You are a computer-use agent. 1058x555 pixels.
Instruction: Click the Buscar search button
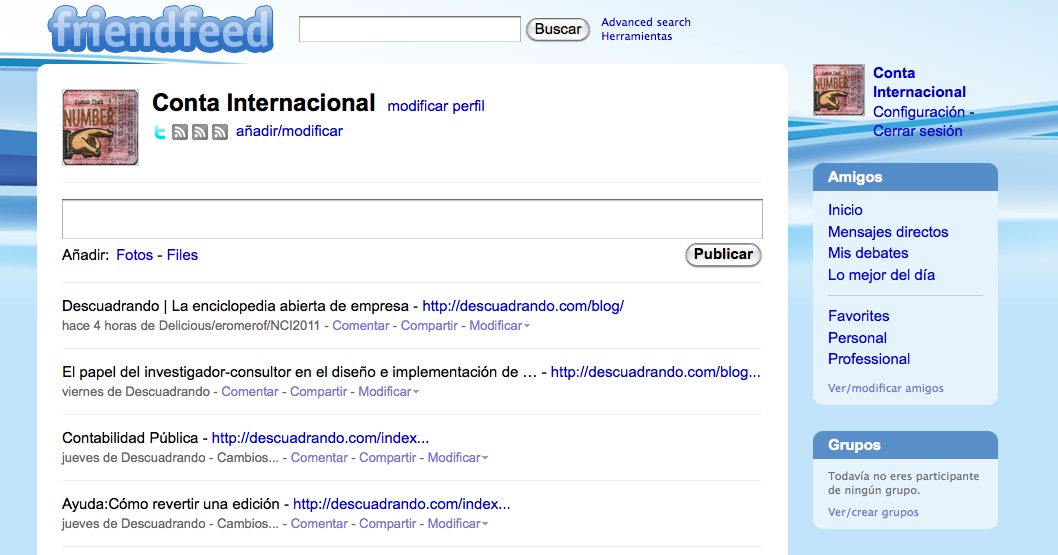pyautogui.click(x=558, y=29)
